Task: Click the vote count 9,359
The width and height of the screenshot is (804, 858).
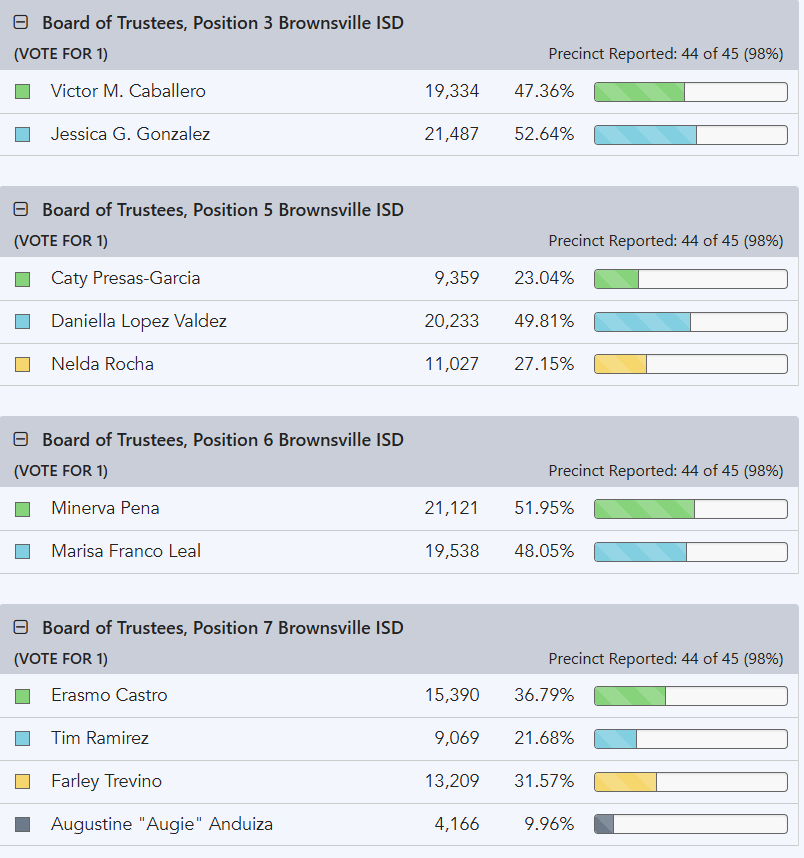Action: tap(457, 278)
